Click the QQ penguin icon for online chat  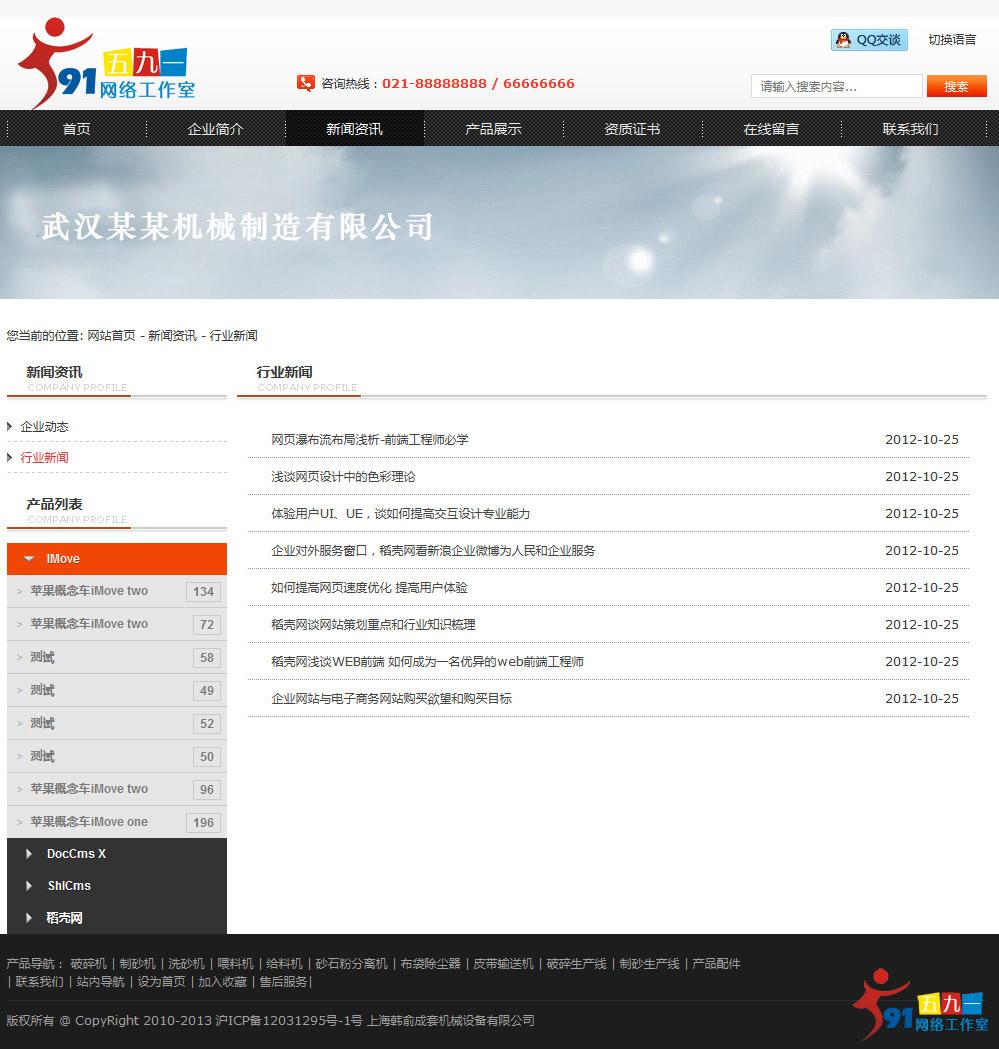tap(842, 40)
